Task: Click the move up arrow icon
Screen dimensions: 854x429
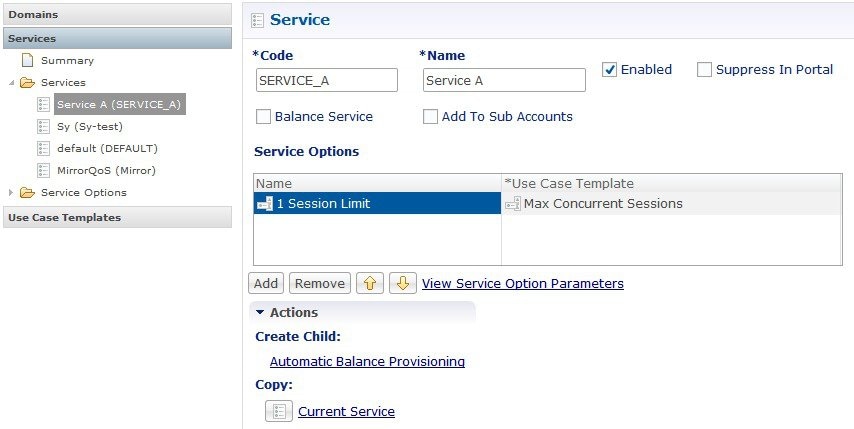Action: tap(370, 283)
